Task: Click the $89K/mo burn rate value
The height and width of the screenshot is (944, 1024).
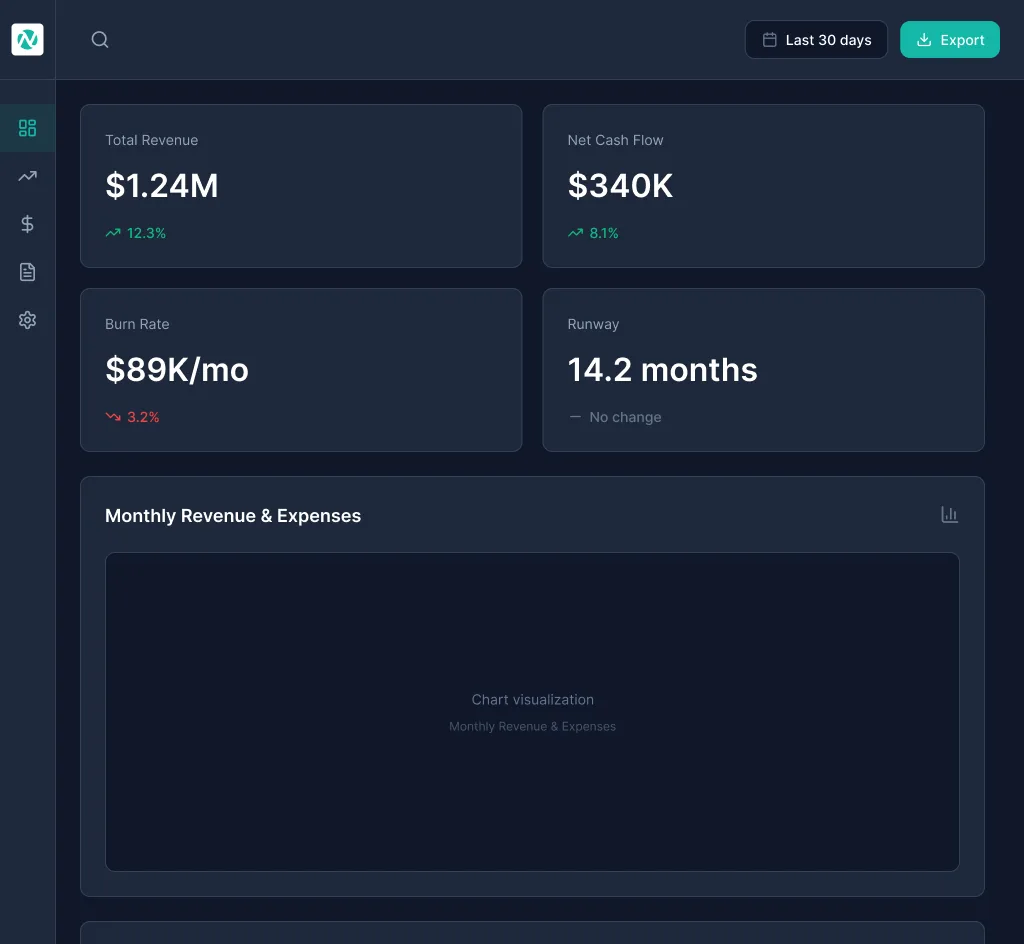Action: coord(177,370)
